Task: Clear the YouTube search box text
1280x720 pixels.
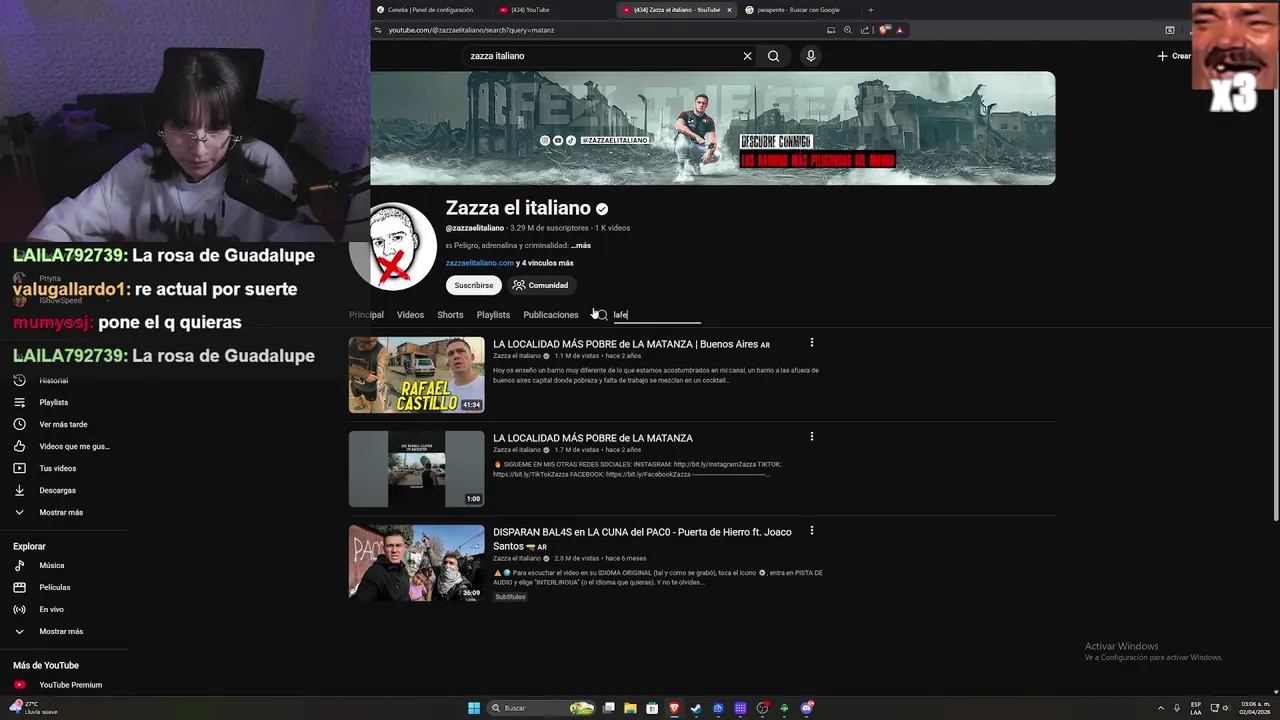Action: (x=747, y=56)
